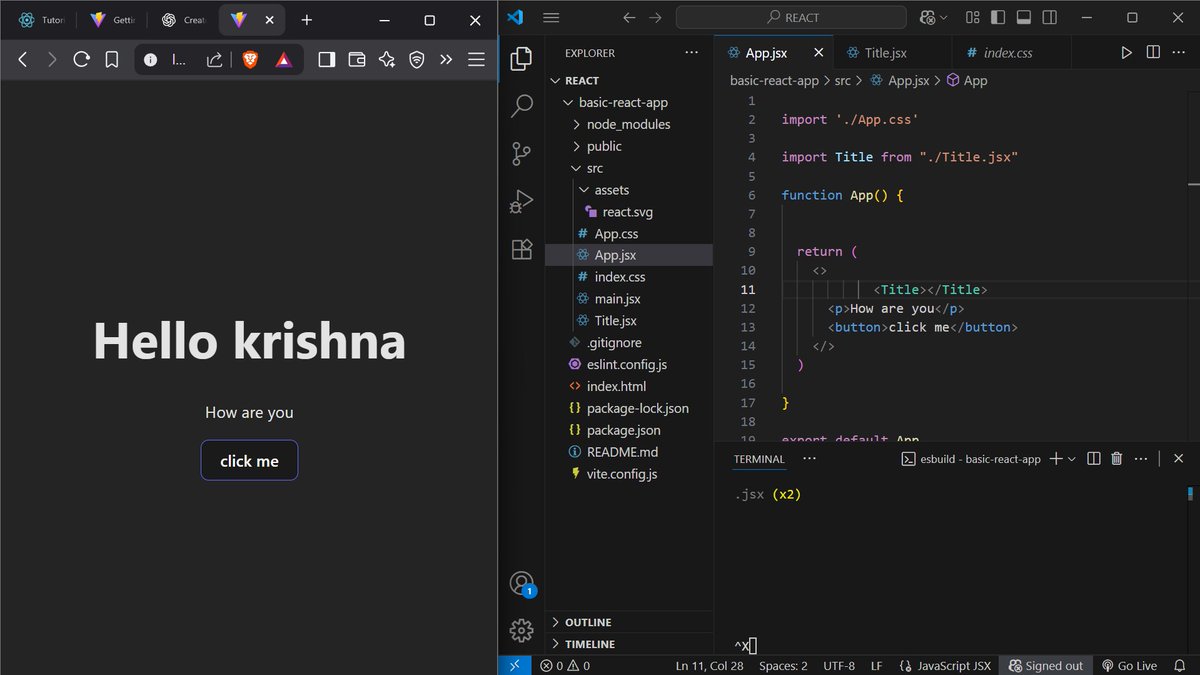This screenshot has height=675, width=1200.
Task: Open the Leo AI sparkle icon in Brave
Action: click(387, 60)
